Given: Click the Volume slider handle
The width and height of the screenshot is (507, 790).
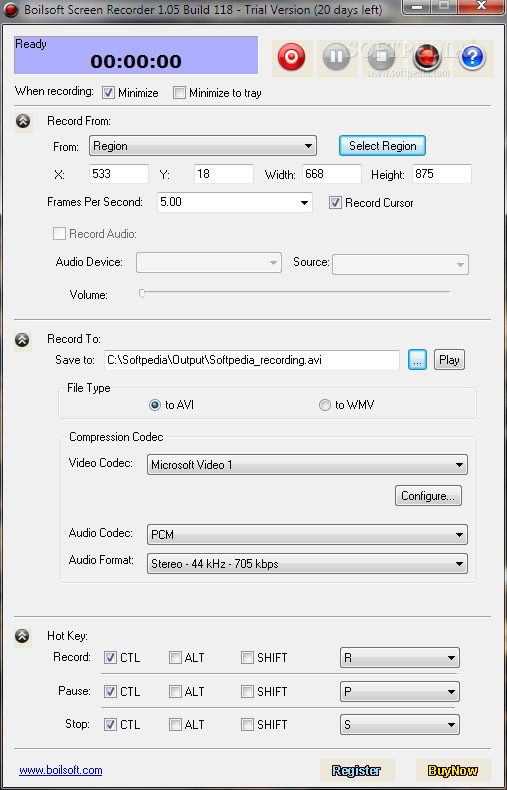Looking at the screenshot, I should 142,293.
